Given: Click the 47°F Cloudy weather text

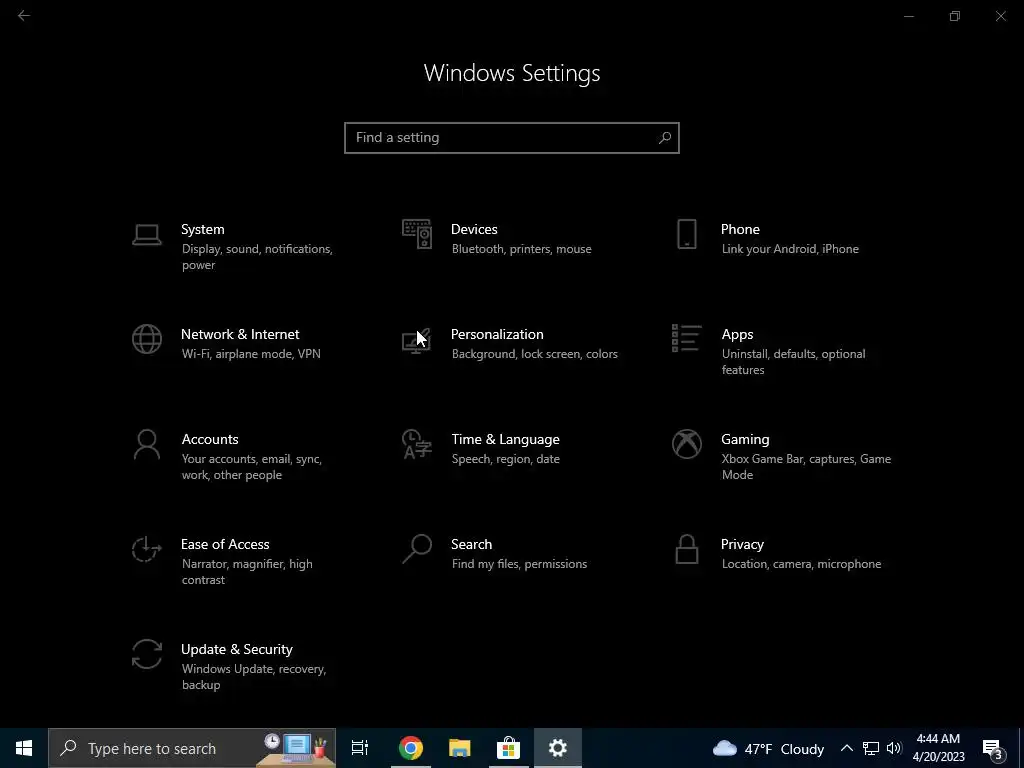Looking at the screenshot, I should [784, 749].
